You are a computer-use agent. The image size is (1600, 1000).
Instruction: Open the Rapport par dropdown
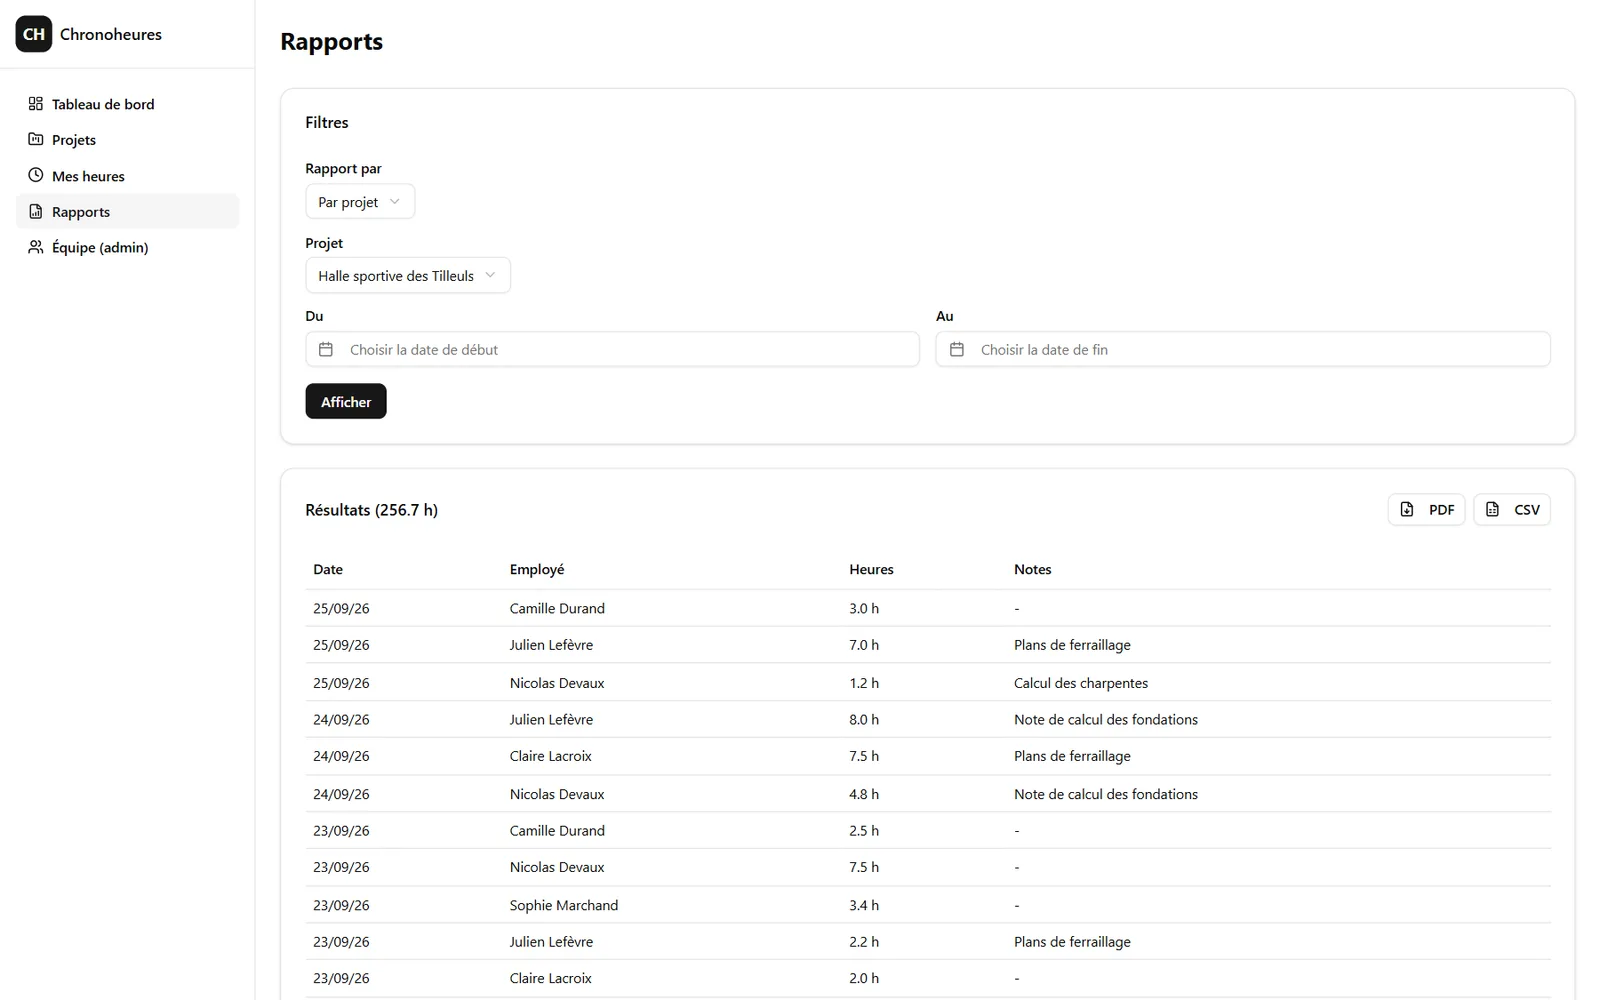tap(360, 202)
